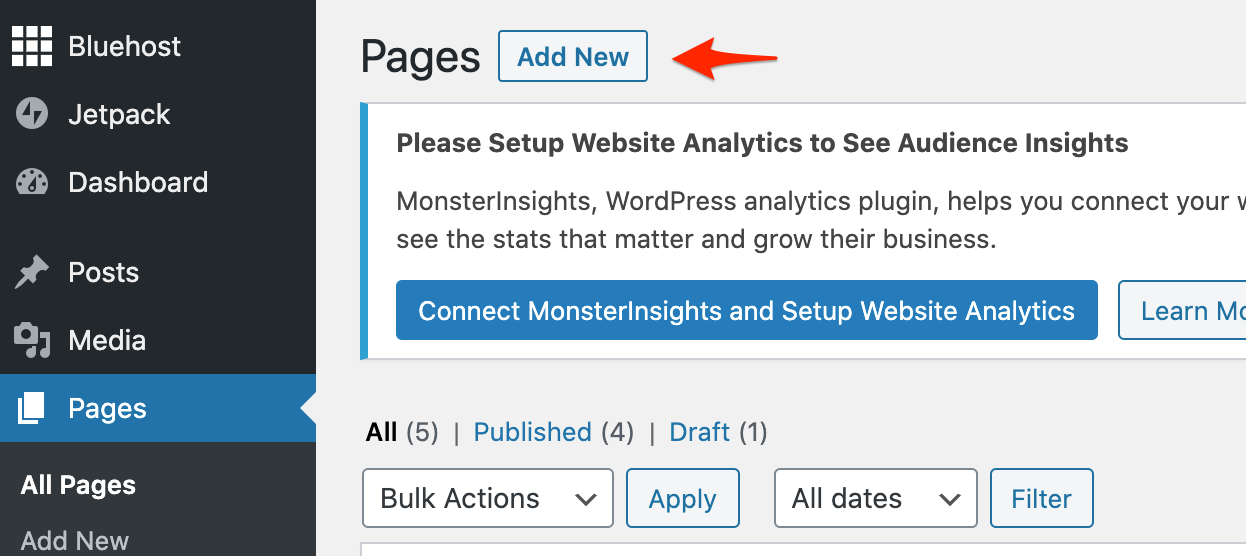Select the All pages filter link
The image size is (1246, 556).
tap(381, 432)
